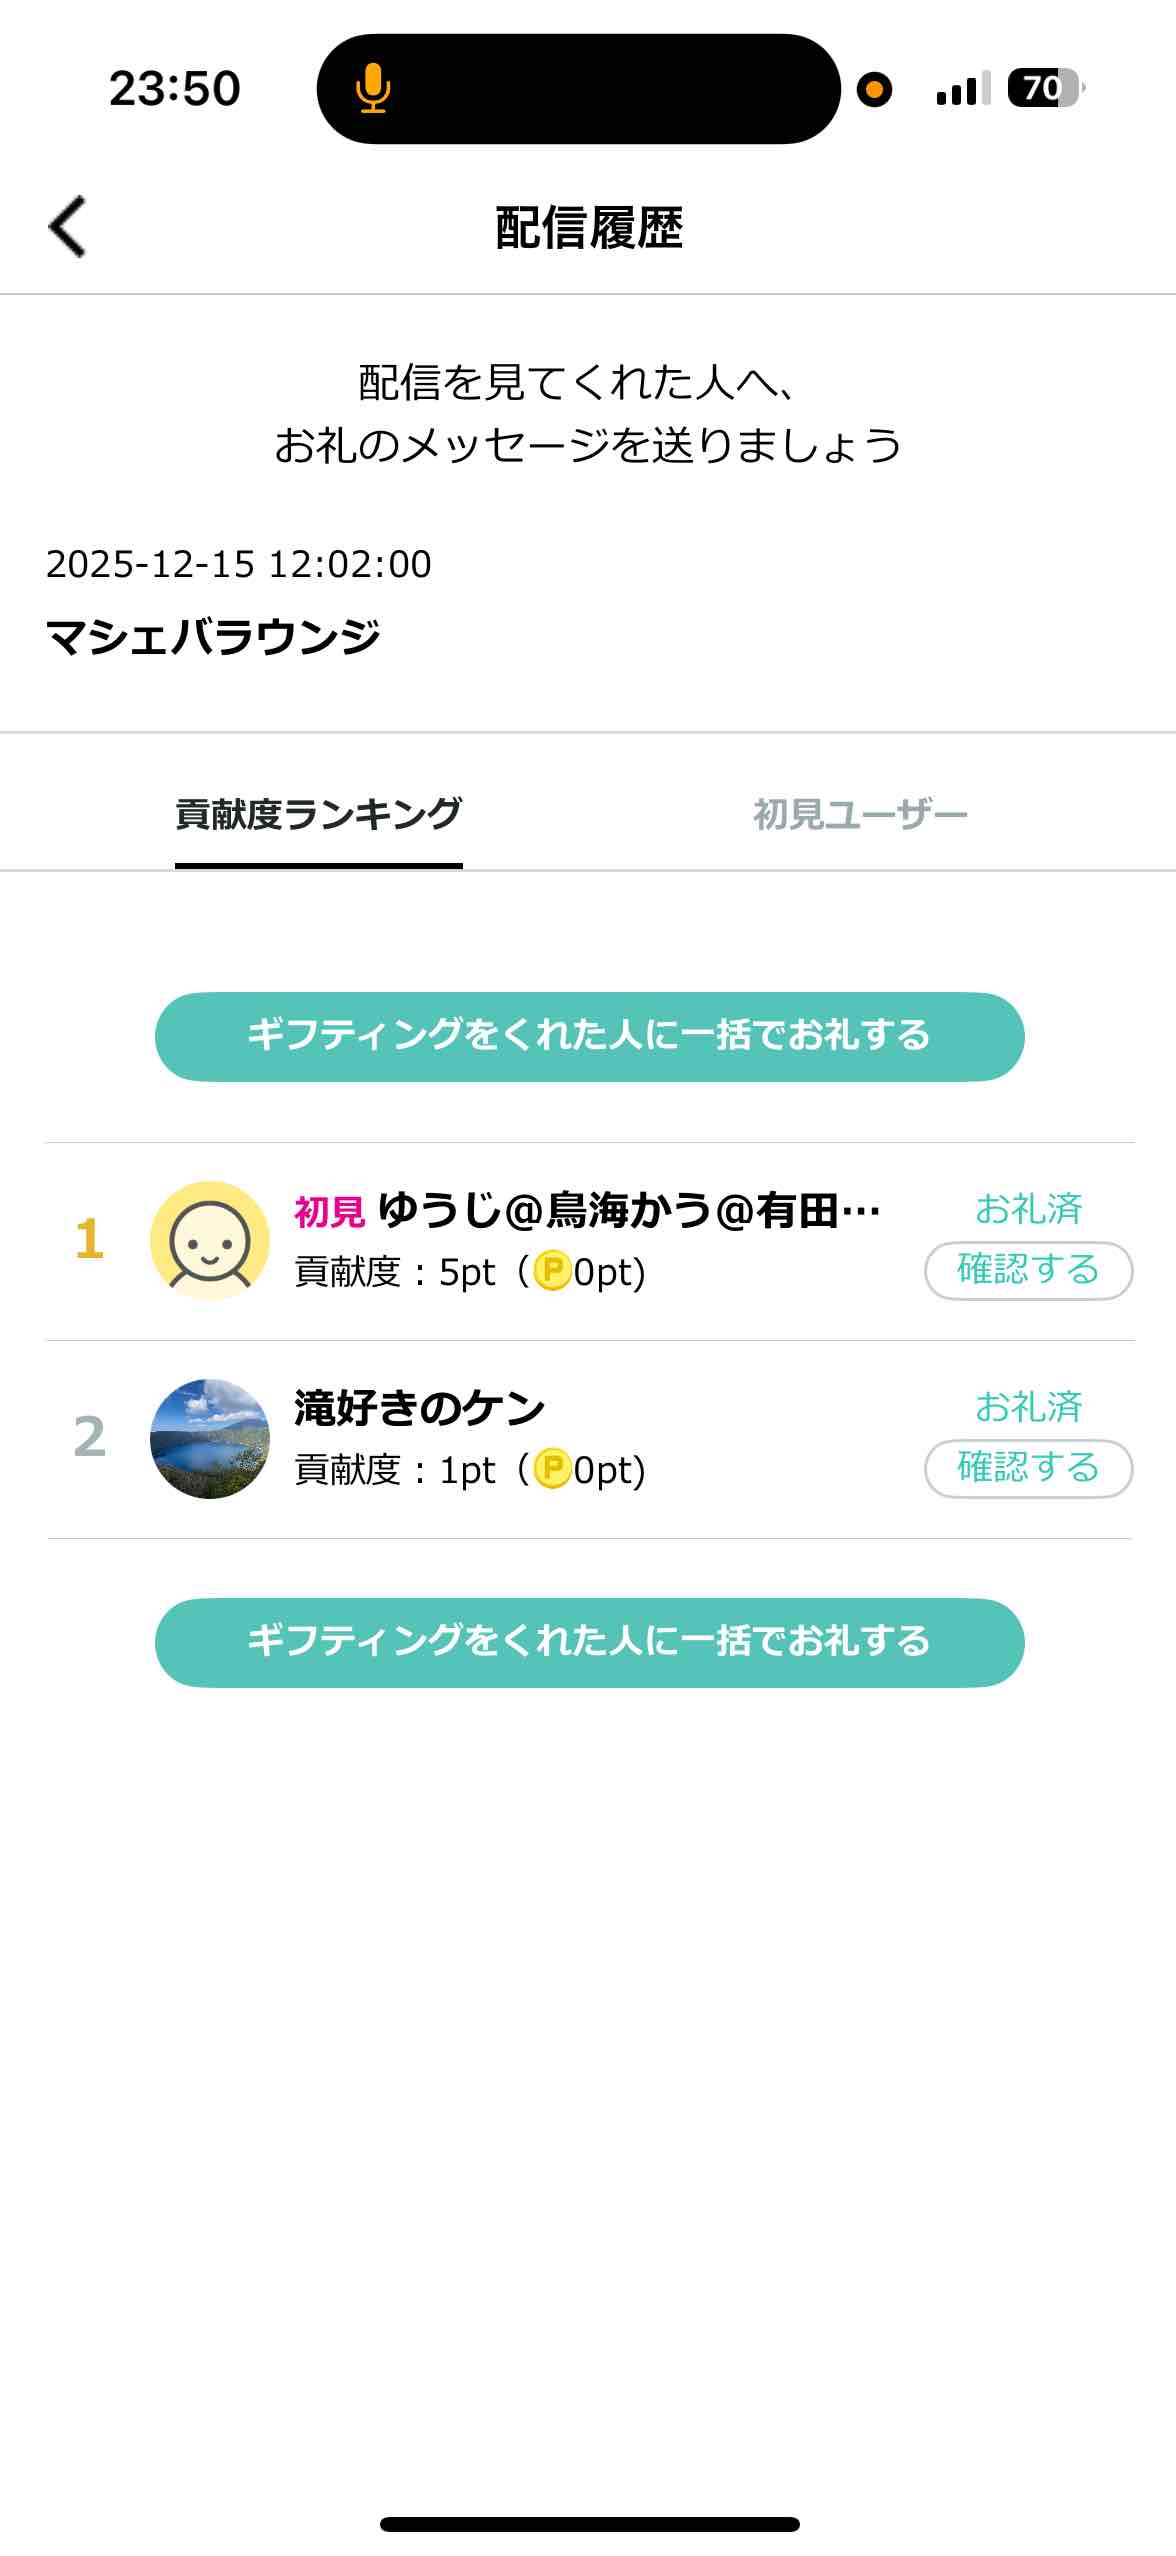
Task: Tap the orange recording dot indicator
Action: (x=874, y=89)
